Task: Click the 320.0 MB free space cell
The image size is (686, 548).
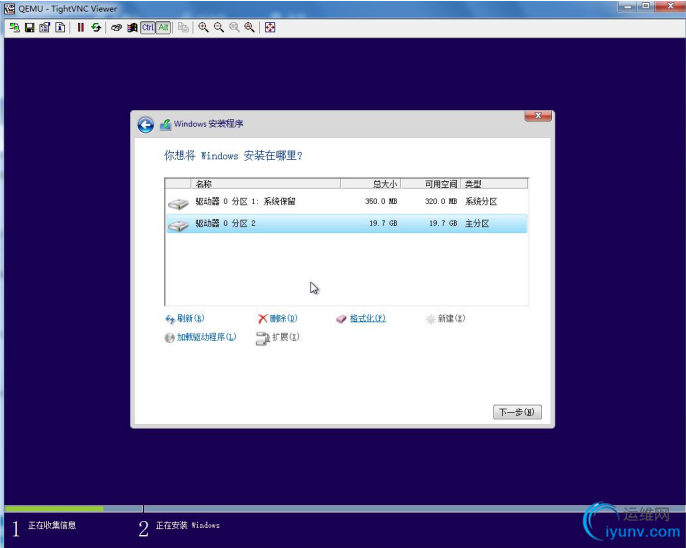Action: tap(441, 202)
